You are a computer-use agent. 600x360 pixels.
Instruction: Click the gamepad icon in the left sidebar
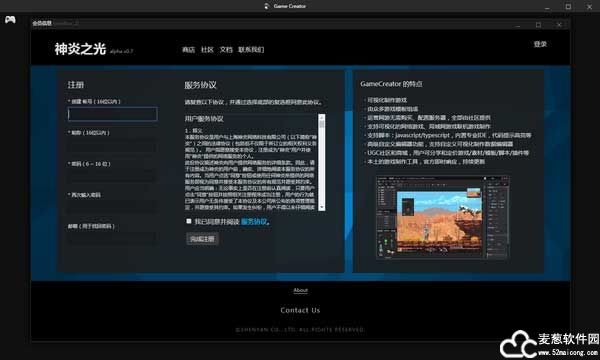point(10,19)
